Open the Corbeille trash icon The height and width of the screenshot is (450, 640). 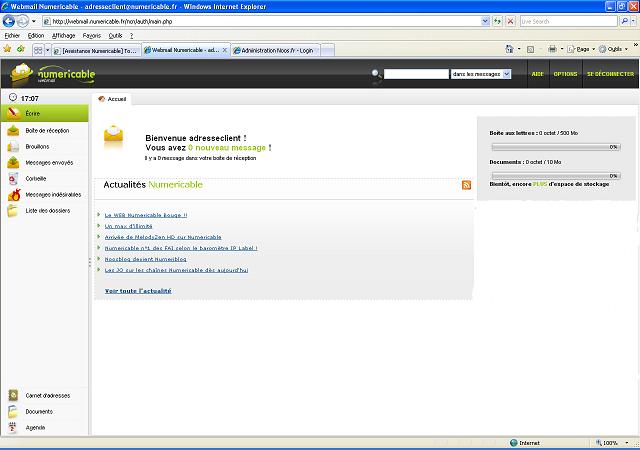click(13, 178)
